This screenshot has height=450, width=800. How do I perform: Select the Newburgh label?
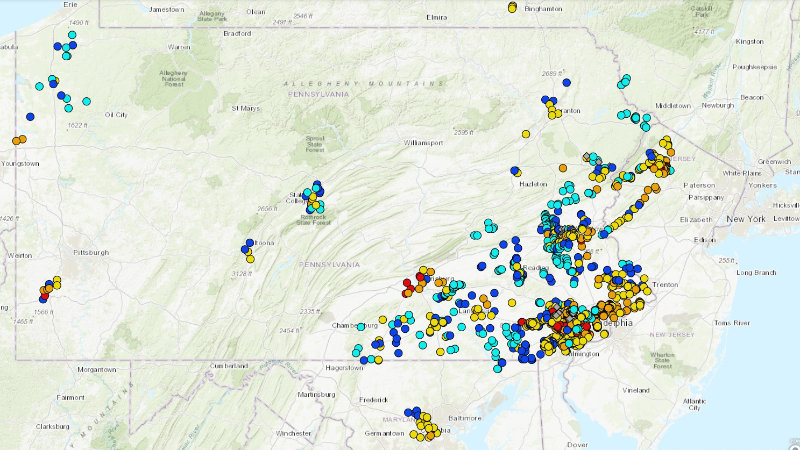coord(717,105)
